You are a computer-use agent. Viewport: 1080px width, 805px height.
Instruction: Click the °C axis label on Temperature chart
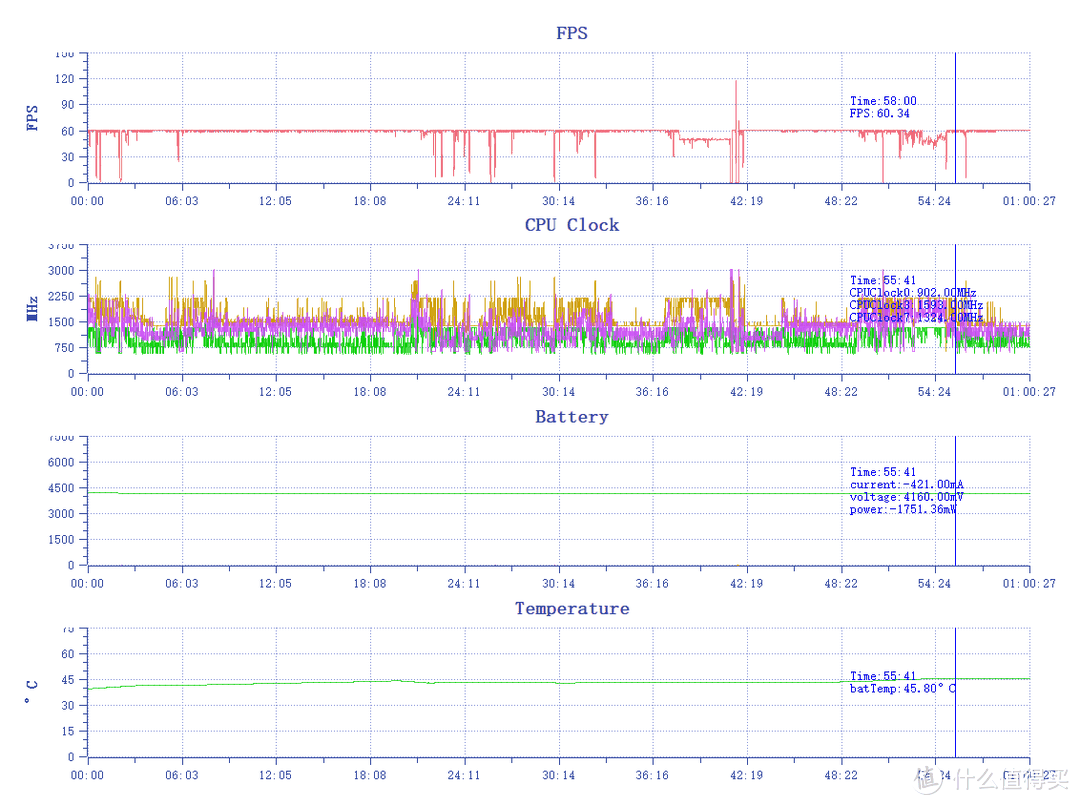tap(33, 692)
